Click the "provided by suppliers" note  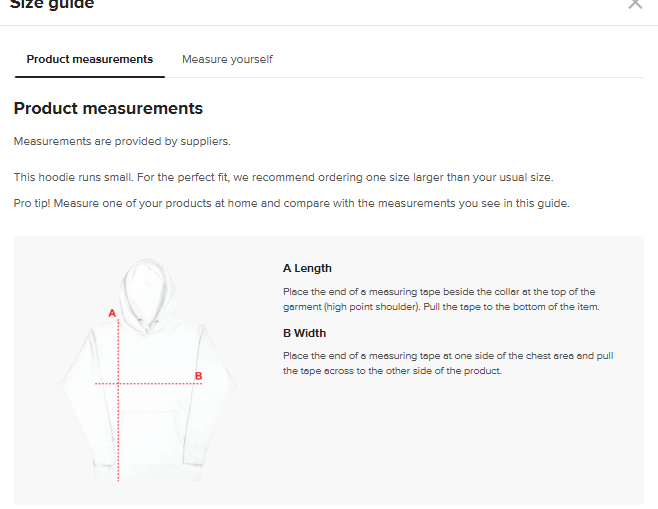pos(122,141)
